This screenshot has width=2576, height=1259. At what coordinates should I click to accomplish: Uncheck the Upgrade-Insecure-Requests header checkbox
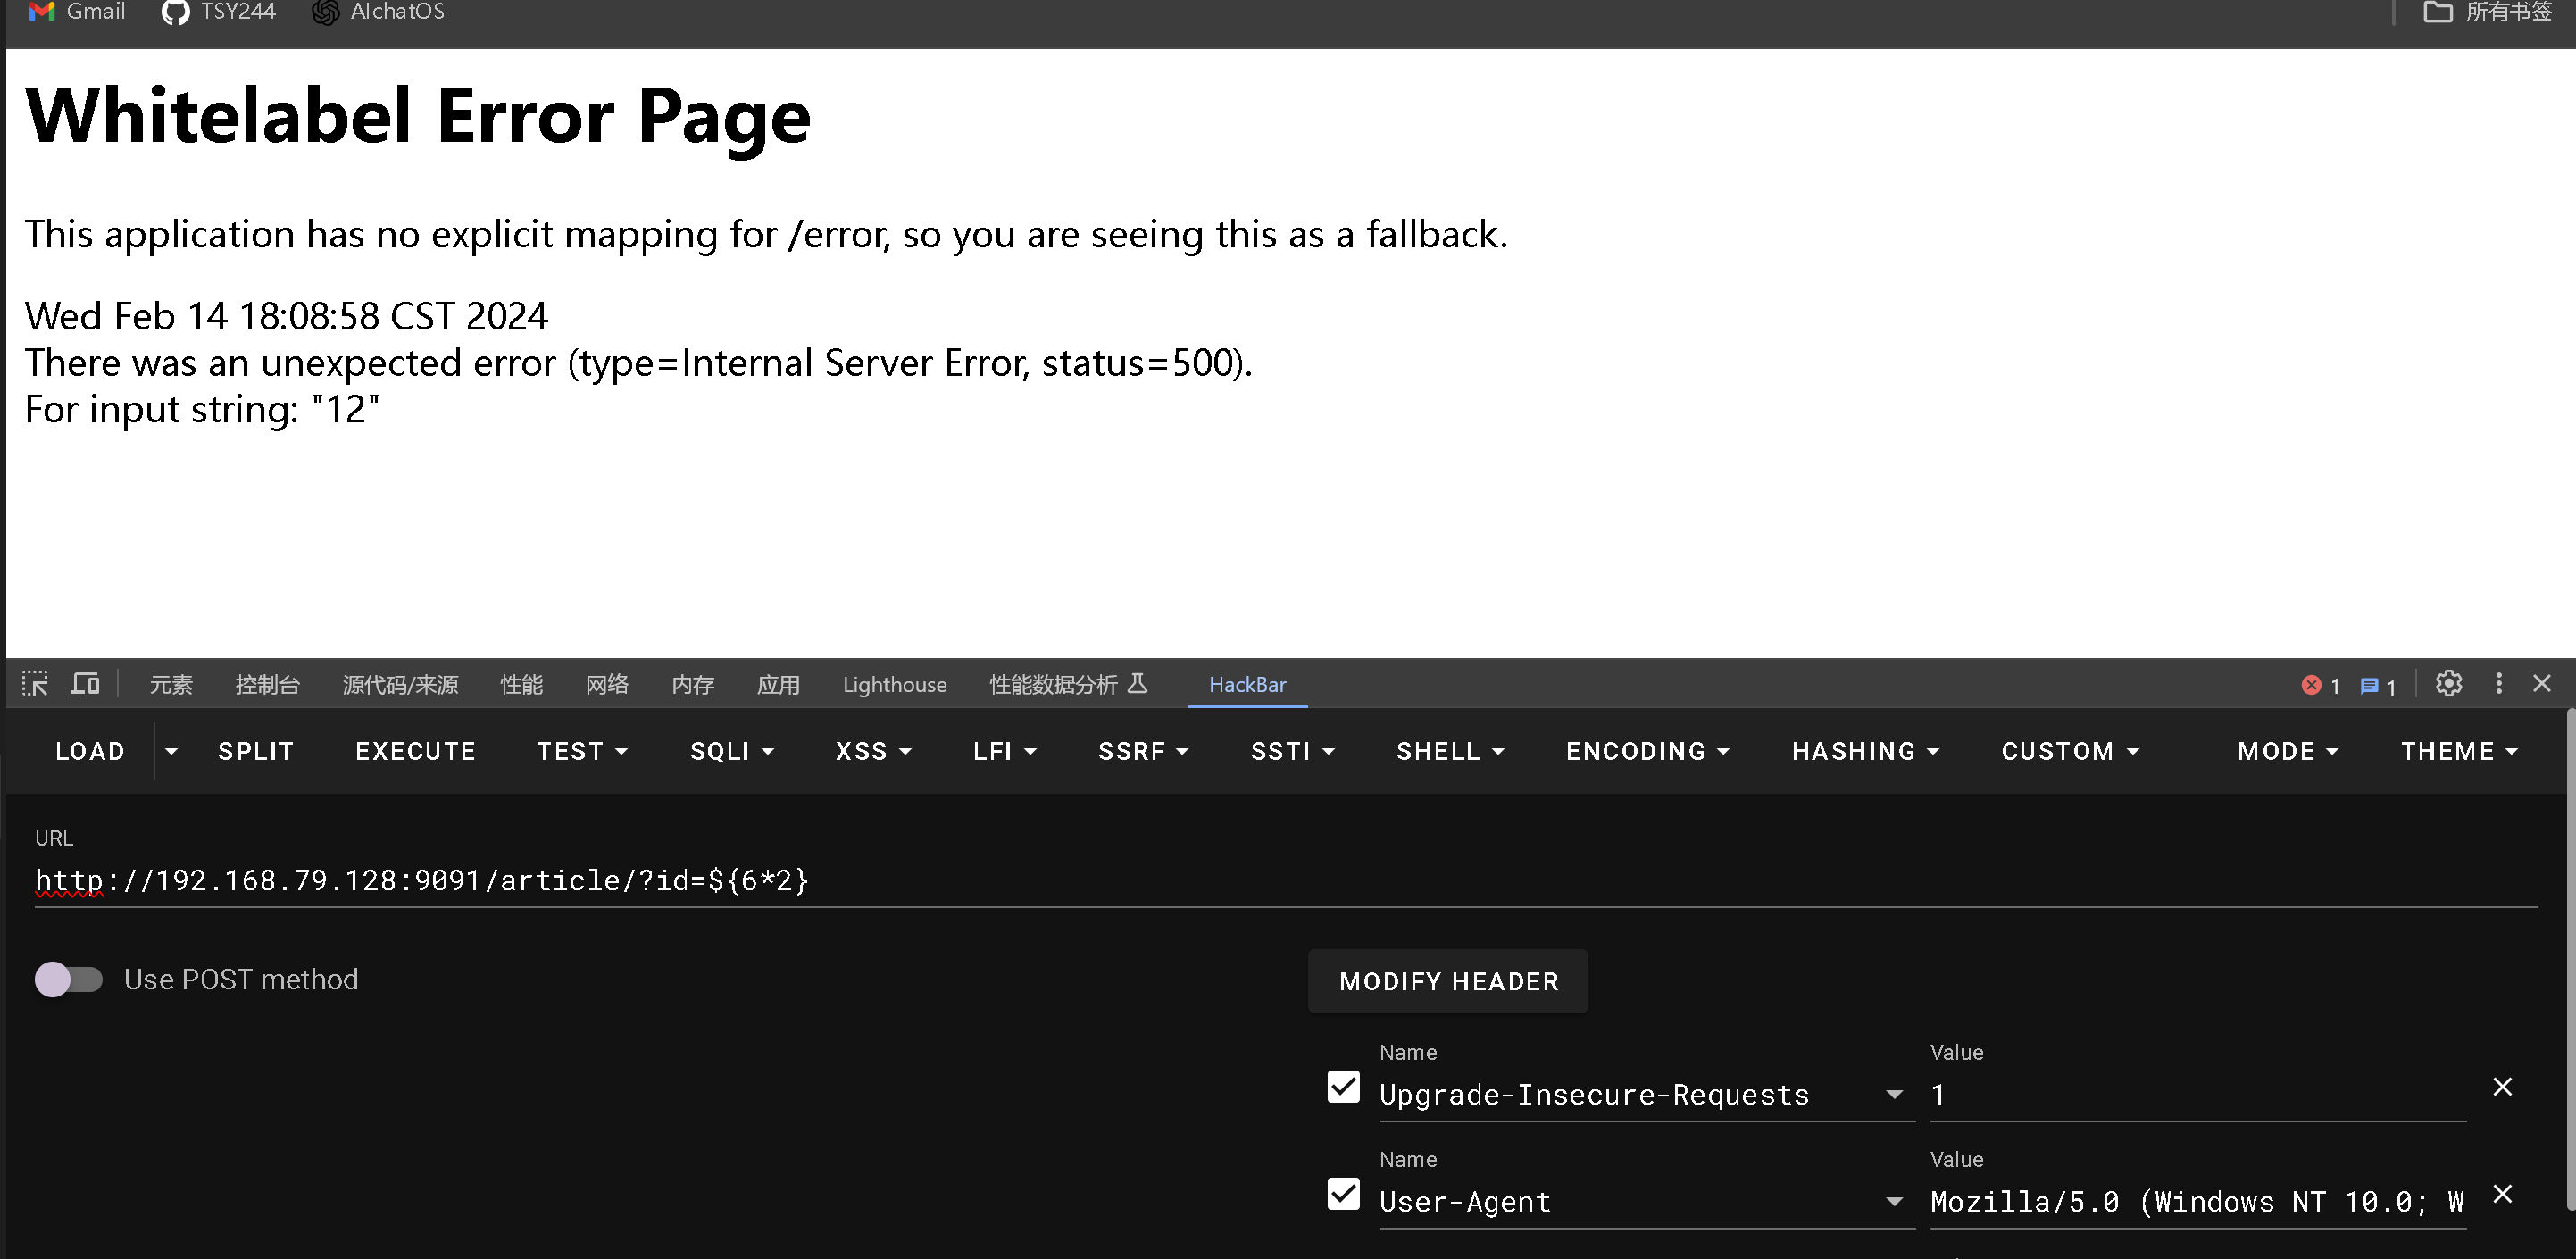click(x=1343, y=1087)
